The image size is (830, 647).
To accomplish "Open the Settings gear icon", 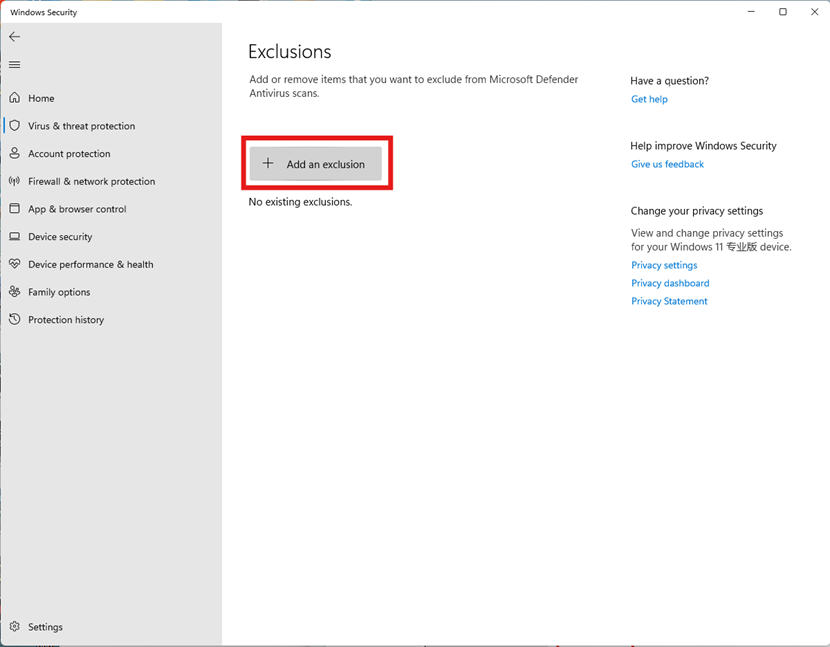I will [x=15, y=626].
